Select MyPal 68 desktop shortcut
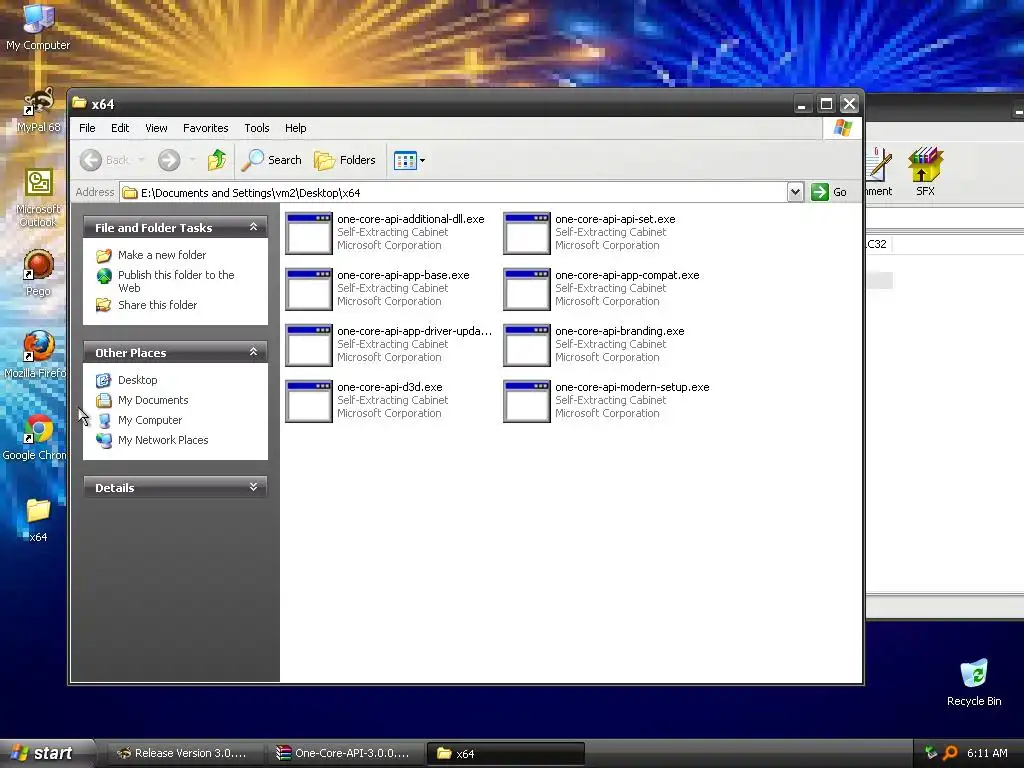 click(38, 110)
